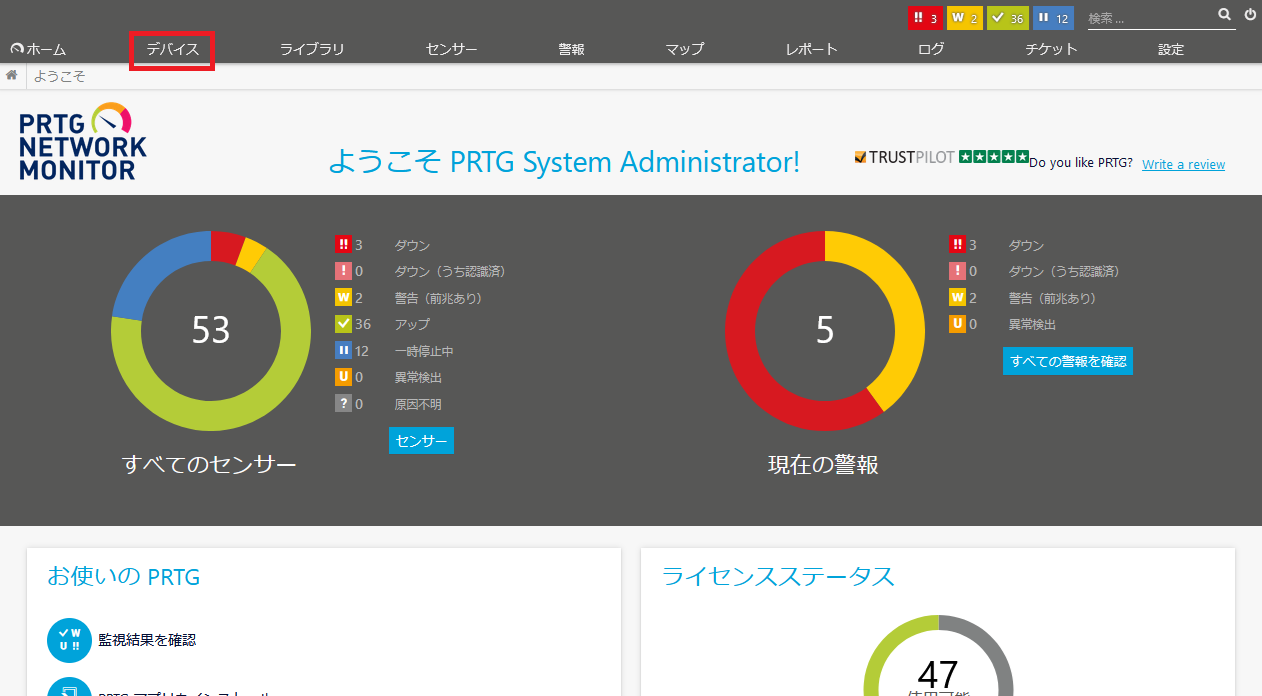1262x696 pixels.
Task: Select the 警告 W icon in すべてのセンサー legend
Action: click(343, 298)
